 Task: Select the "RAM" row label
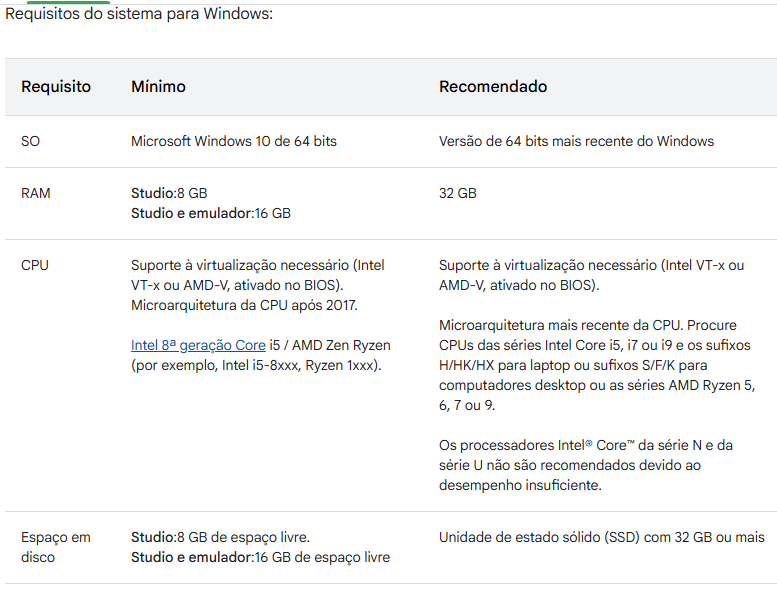(36, 193)
